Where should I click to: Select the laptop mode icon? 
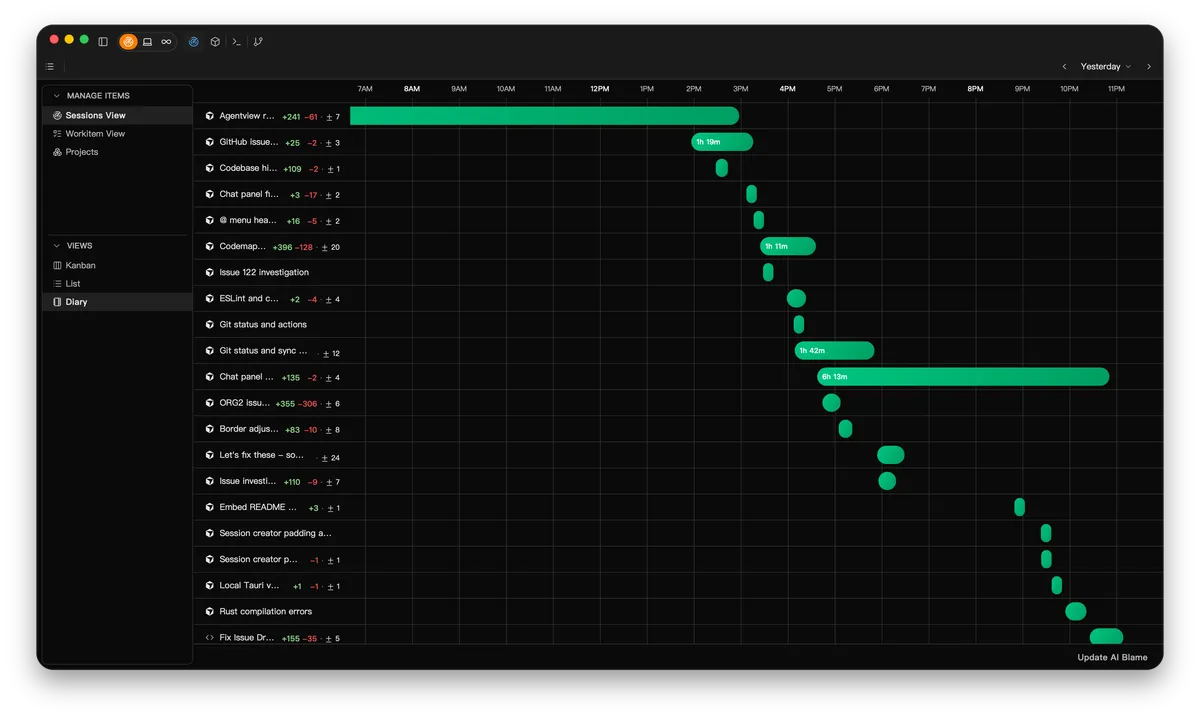tap(147, 42)
